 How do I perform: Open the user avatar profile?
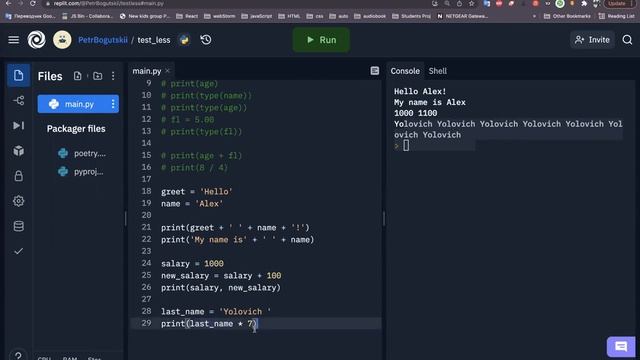coord(62,40)
